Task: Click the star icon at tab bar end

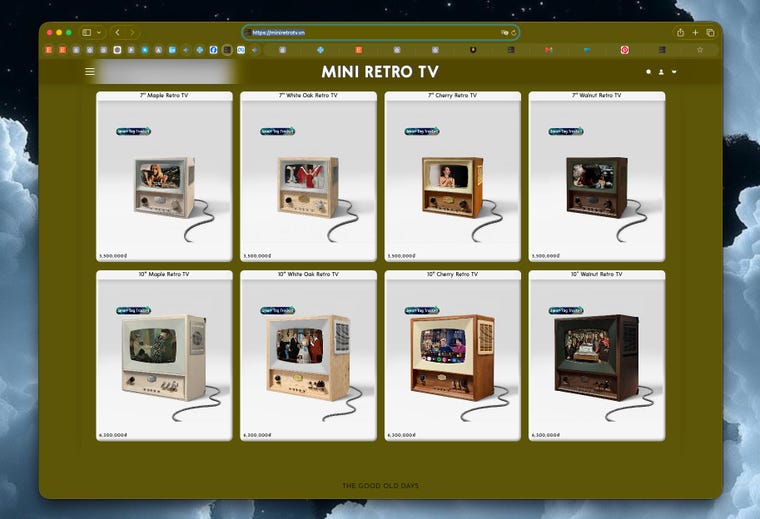Action: [x=700, y=50]
